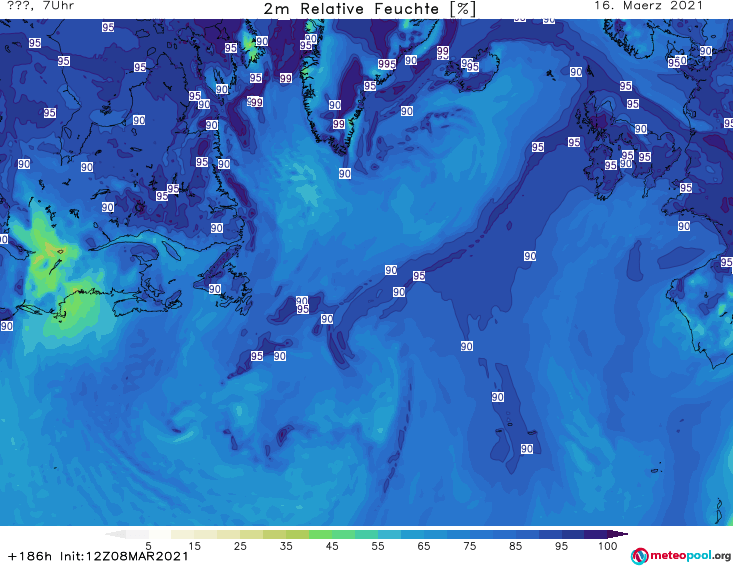Click the meteopool.org logo
The width and height of the screenshot is (733, 566).
(681, 556)
